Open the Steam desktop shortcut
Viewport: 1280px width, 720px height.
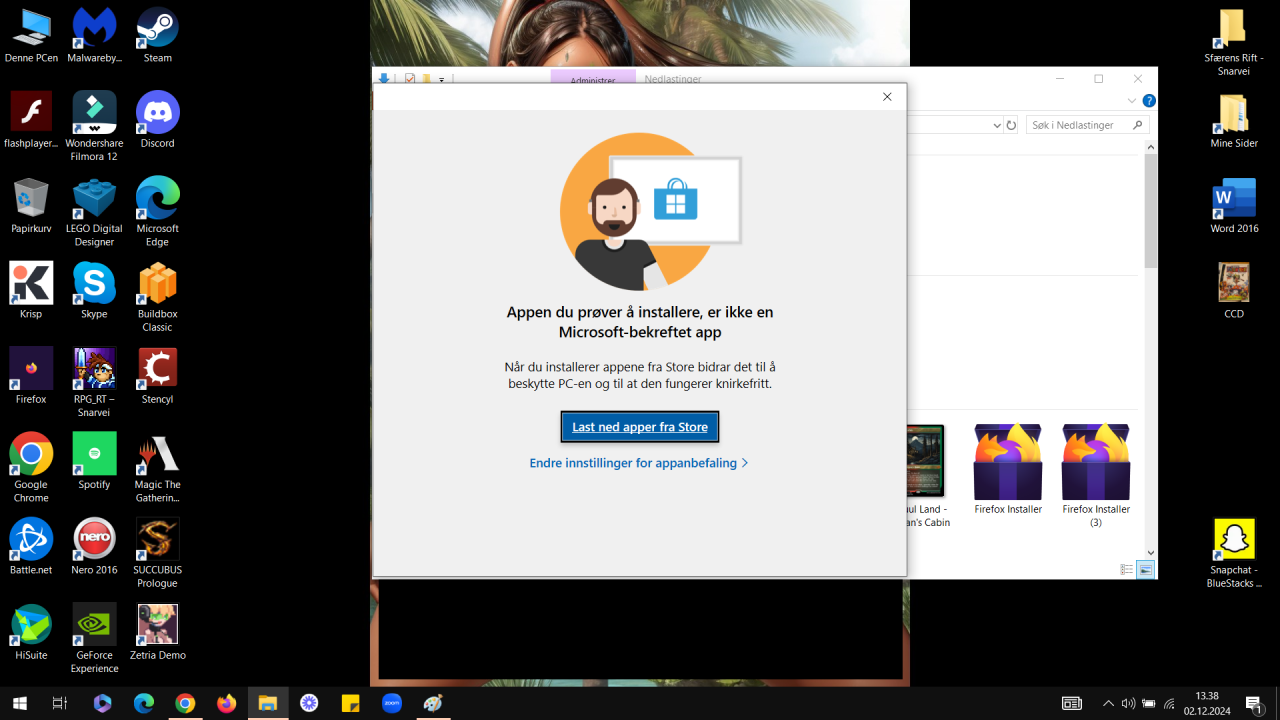(x=157, y=37)
